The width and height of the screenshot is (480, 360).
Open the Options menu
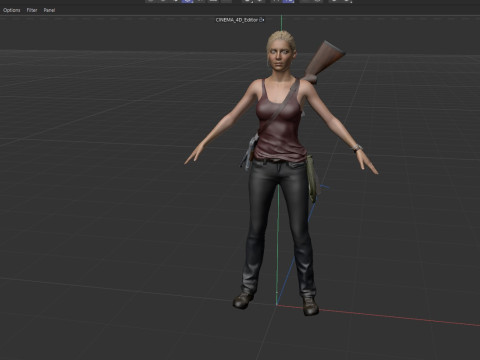pyautogui.click(x=12, y=10)
